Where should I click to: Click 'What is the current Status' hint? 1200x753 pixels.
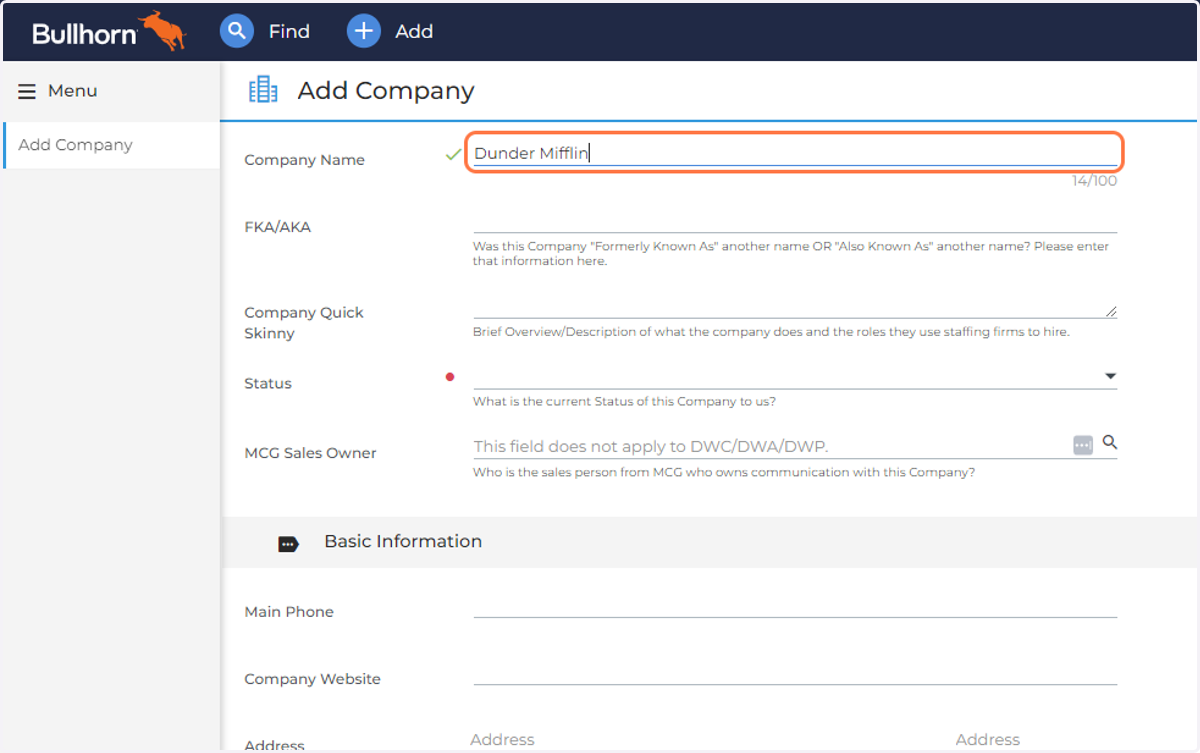coord(624,402)
